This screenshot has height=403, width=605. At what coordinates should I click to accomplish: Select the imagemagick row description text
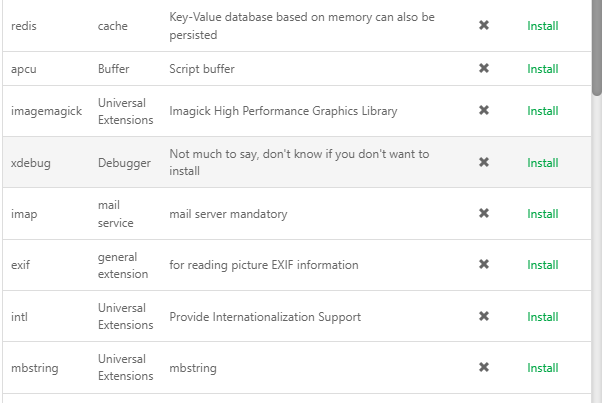click(x=283, y=111)
